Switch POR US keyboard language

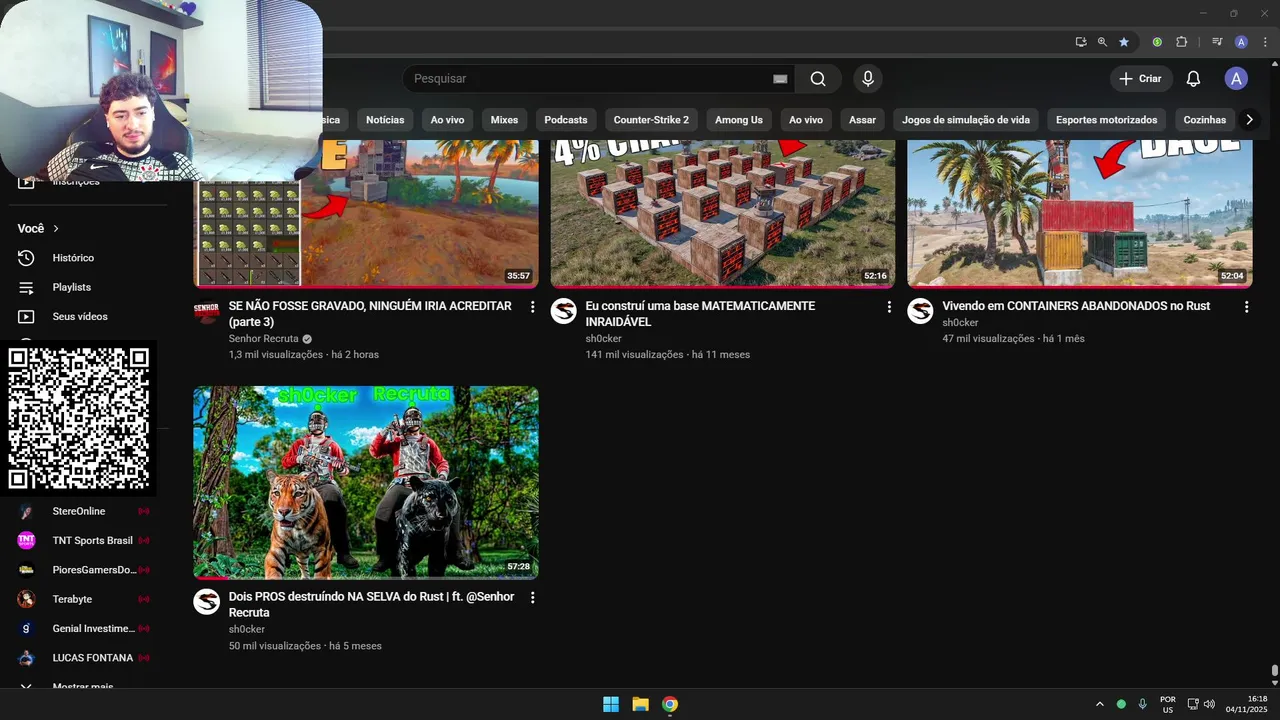tap(1168, 704)
